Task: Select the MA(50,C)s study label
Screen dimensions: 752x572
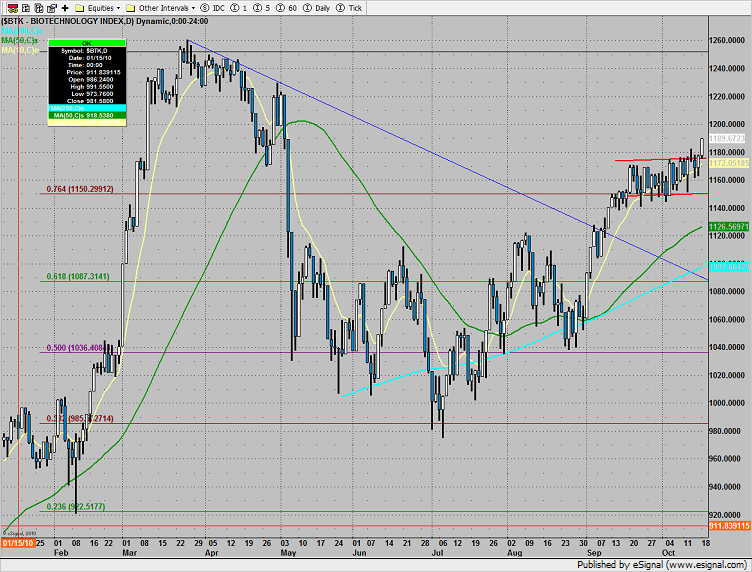Action: tap(20, 41)
